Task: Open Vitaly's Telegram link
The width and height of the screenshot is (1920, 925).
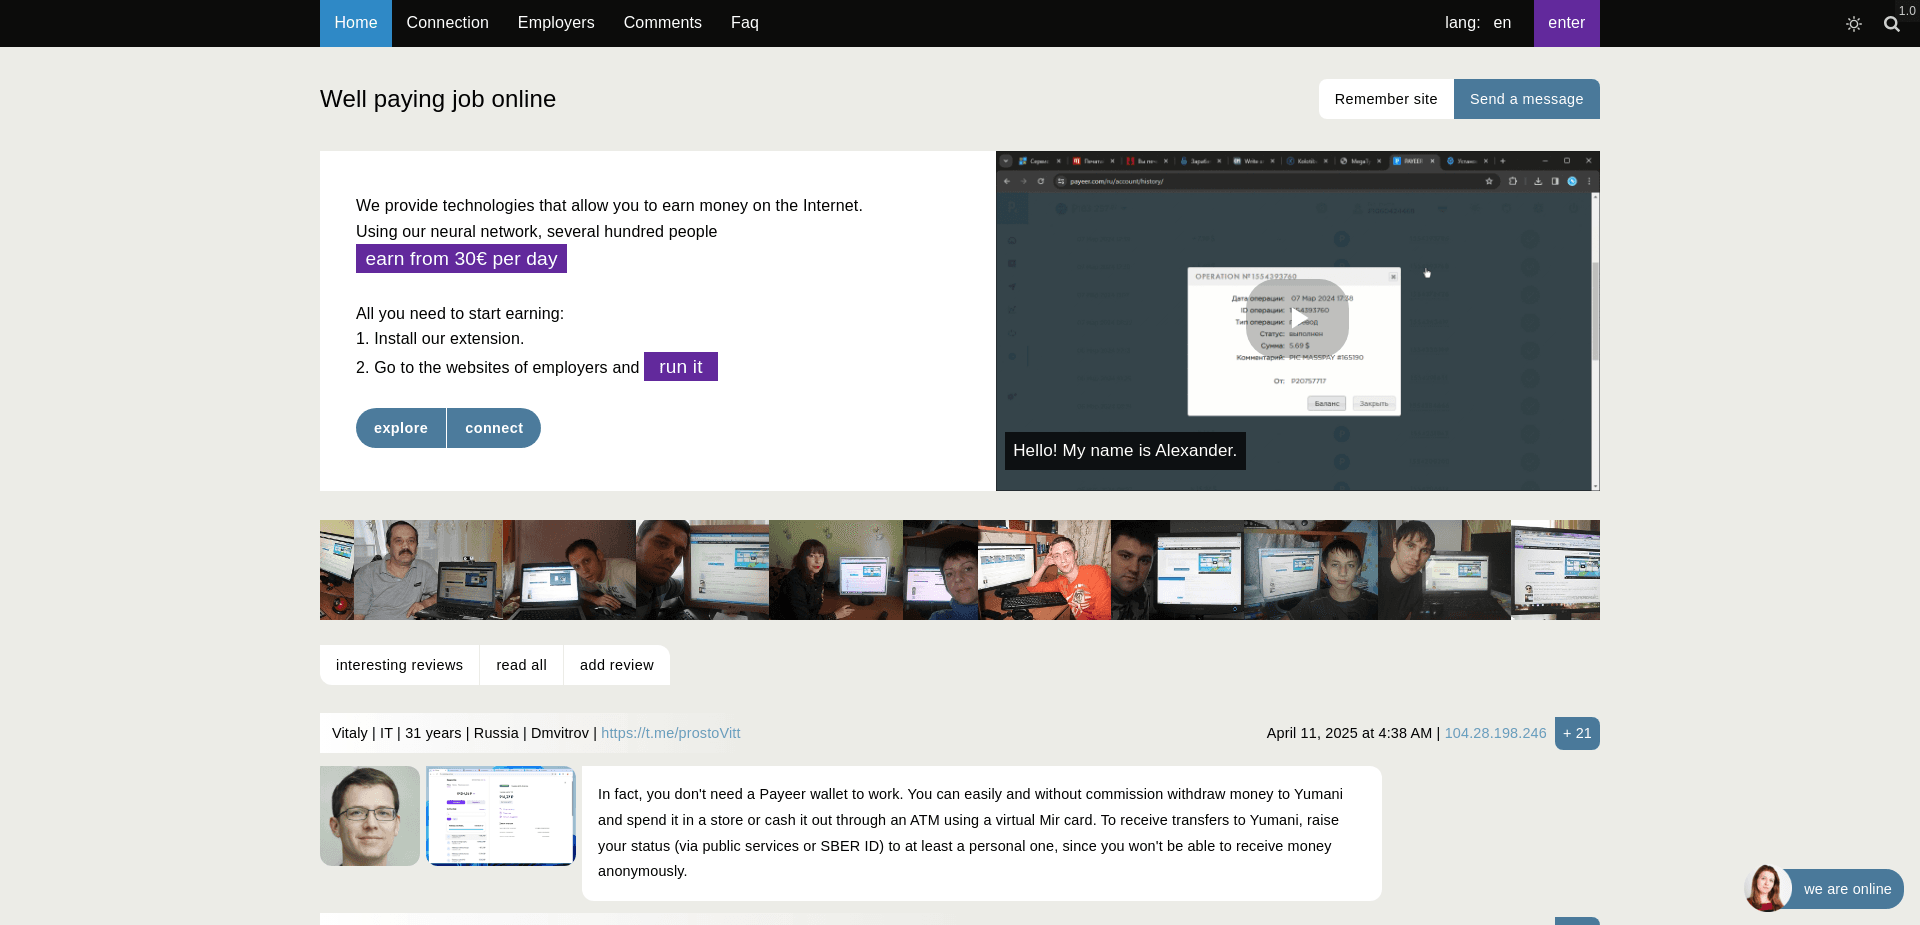Action: 671,733
